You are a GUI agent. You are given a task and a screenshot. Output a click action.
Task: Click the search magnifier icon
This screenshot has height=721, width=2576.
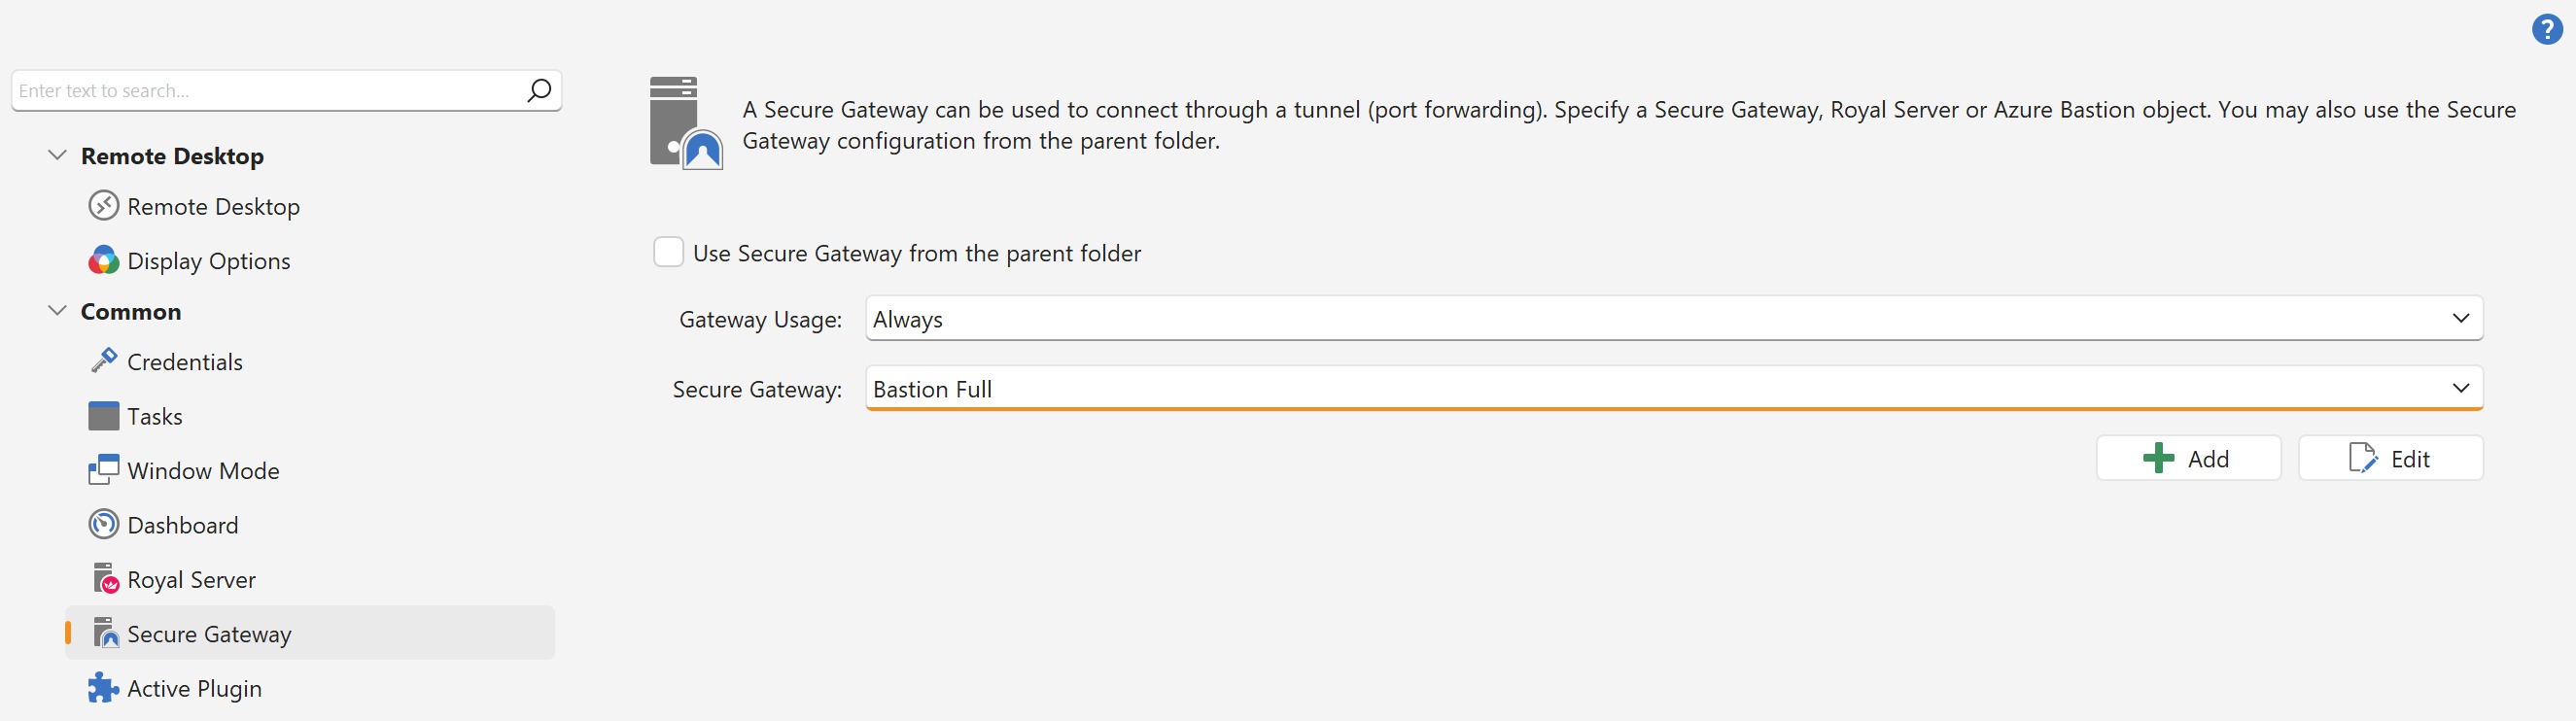[539, 91]
